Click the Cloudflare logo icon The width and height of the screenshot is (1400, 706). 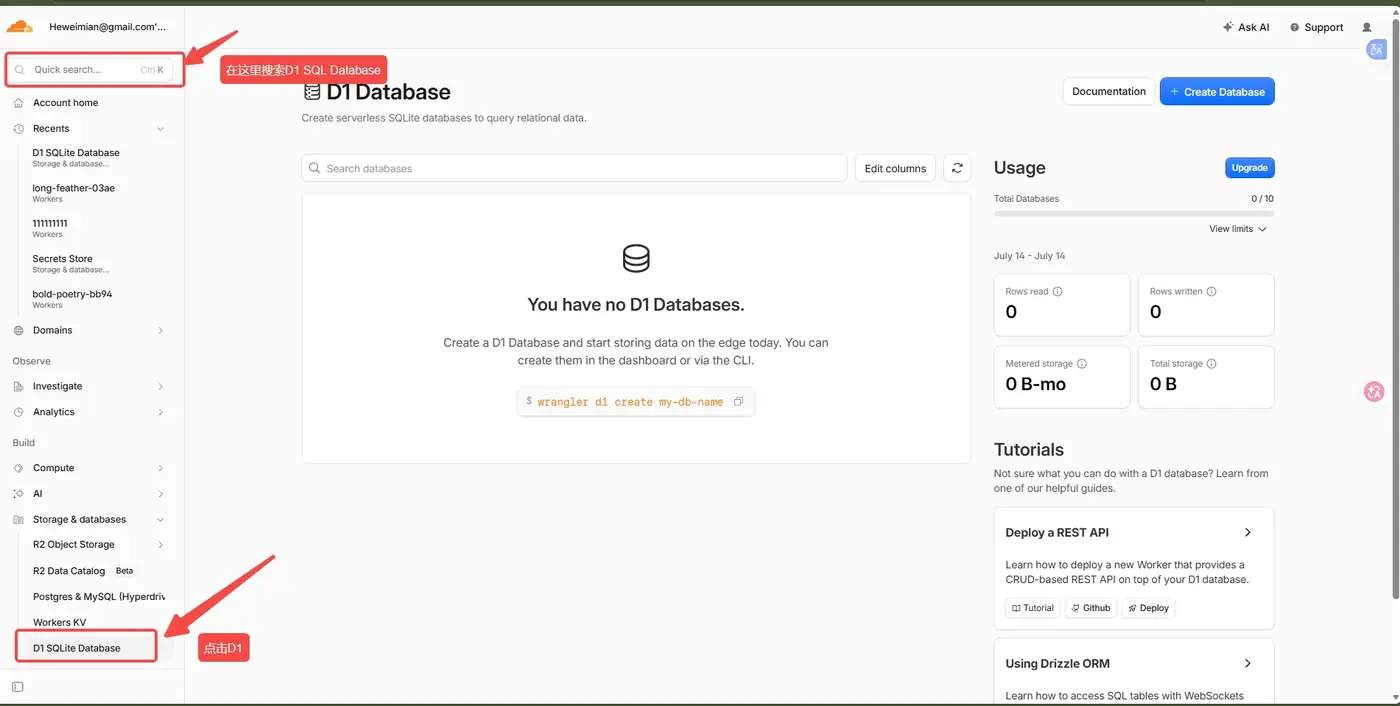(19, 27)
